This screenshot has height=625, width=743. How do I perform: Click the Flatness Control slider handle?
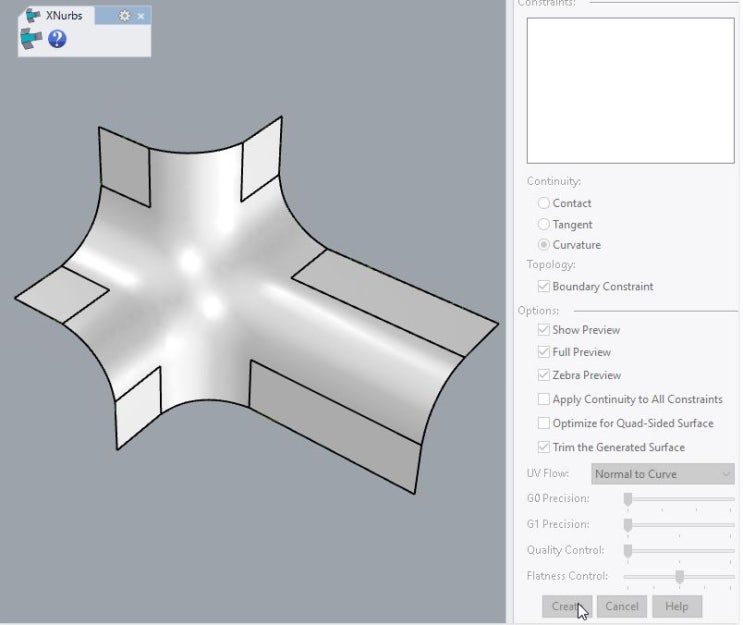680,577
